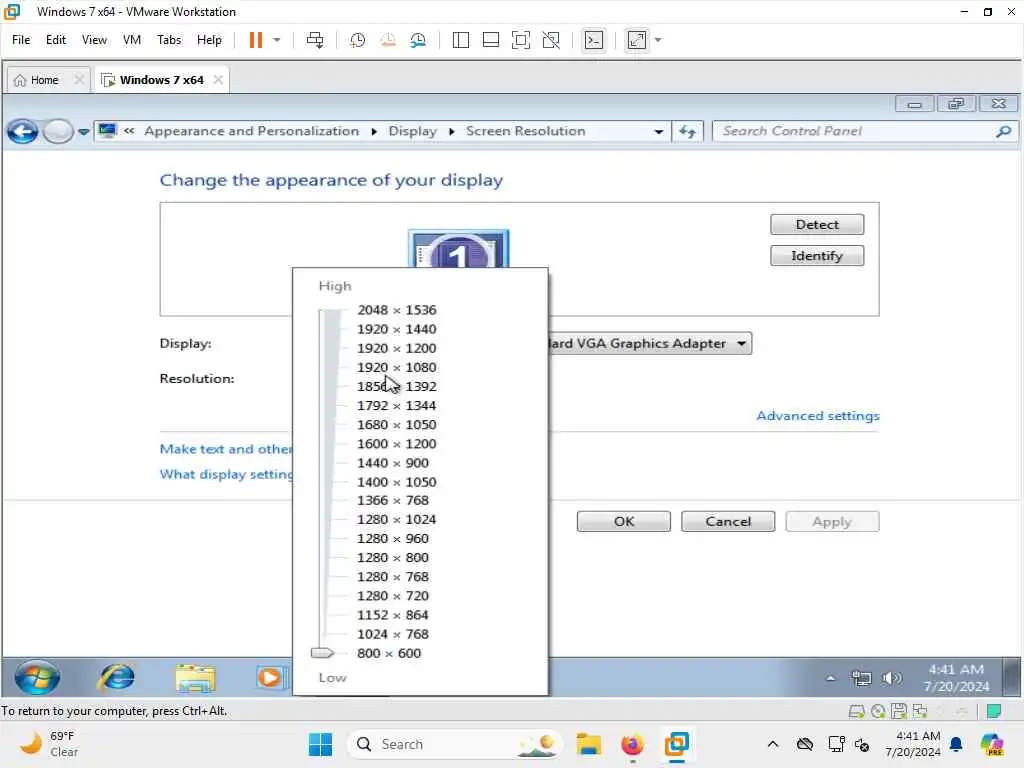Choose the 1366 × 768 resolution
This screenshot has width=1024, height=768.
point(392,500)
